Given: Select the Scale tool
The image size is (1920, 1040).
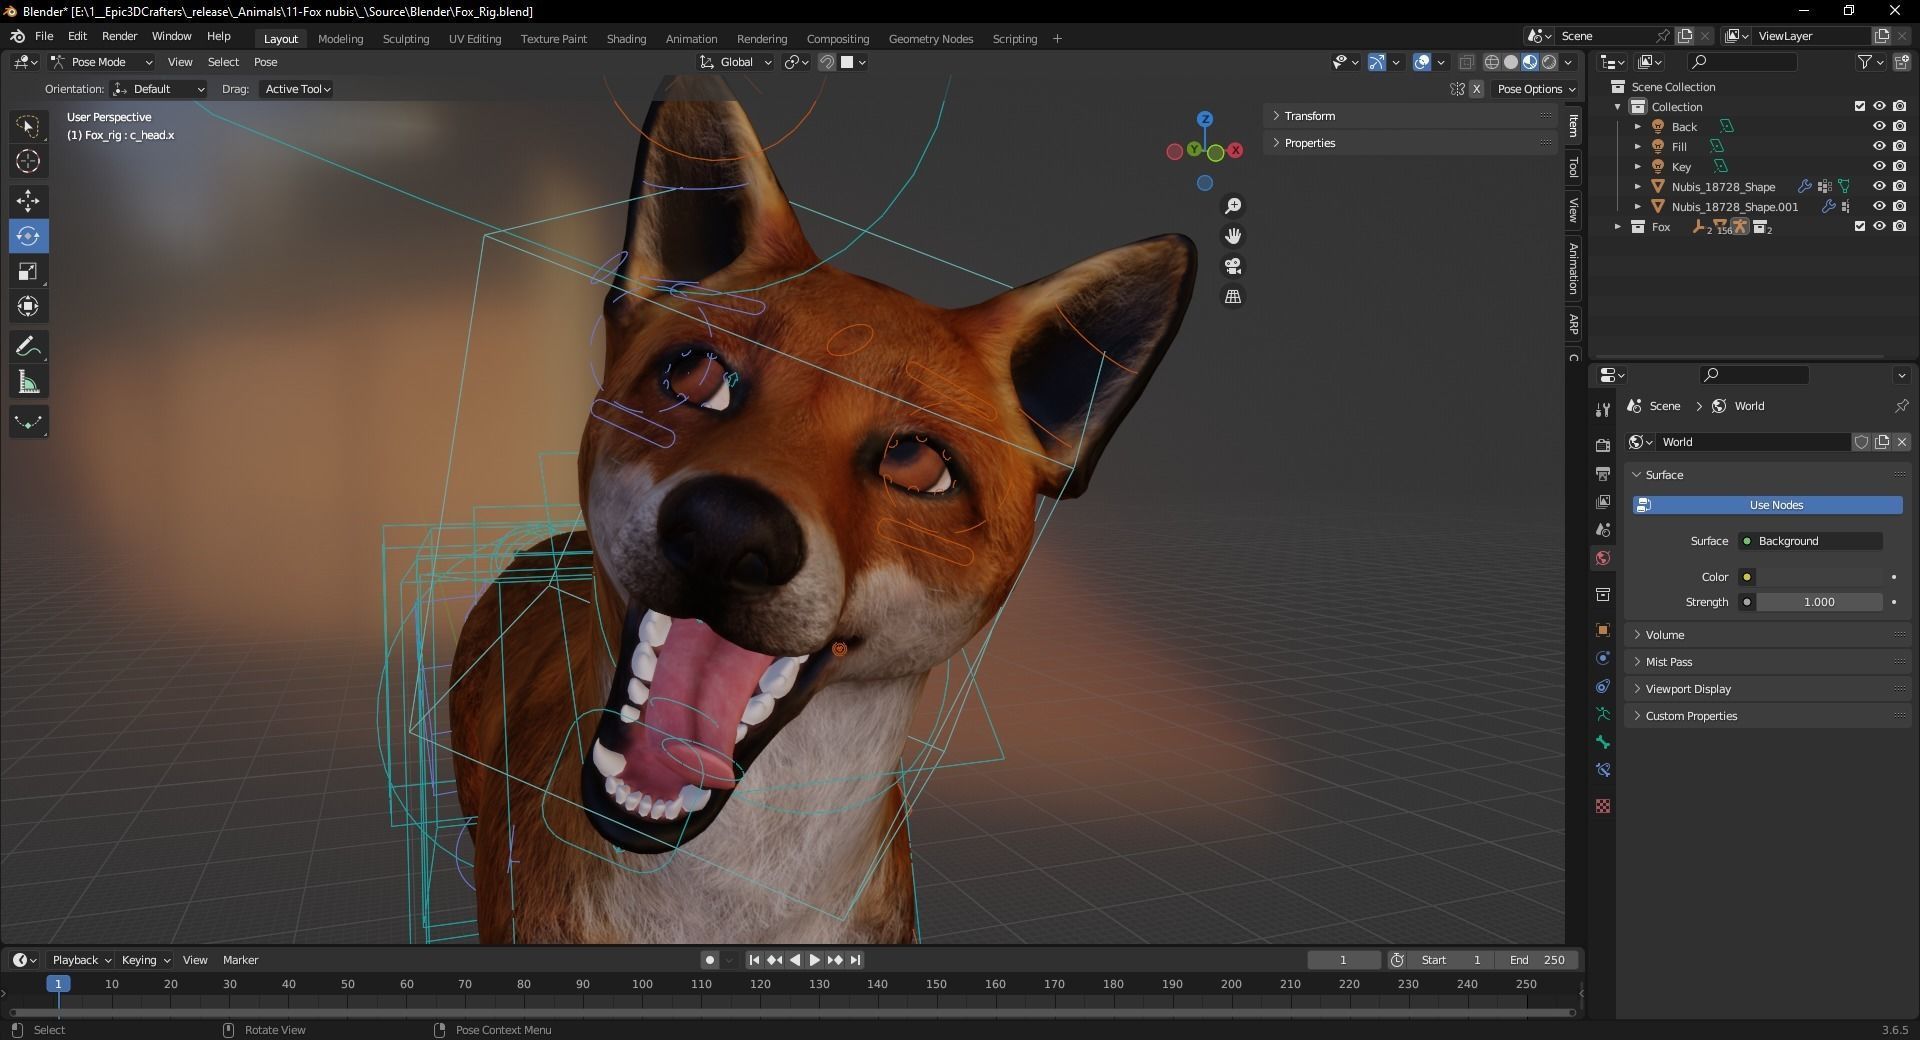Looking at the screenshot, I should pos(28,271).
